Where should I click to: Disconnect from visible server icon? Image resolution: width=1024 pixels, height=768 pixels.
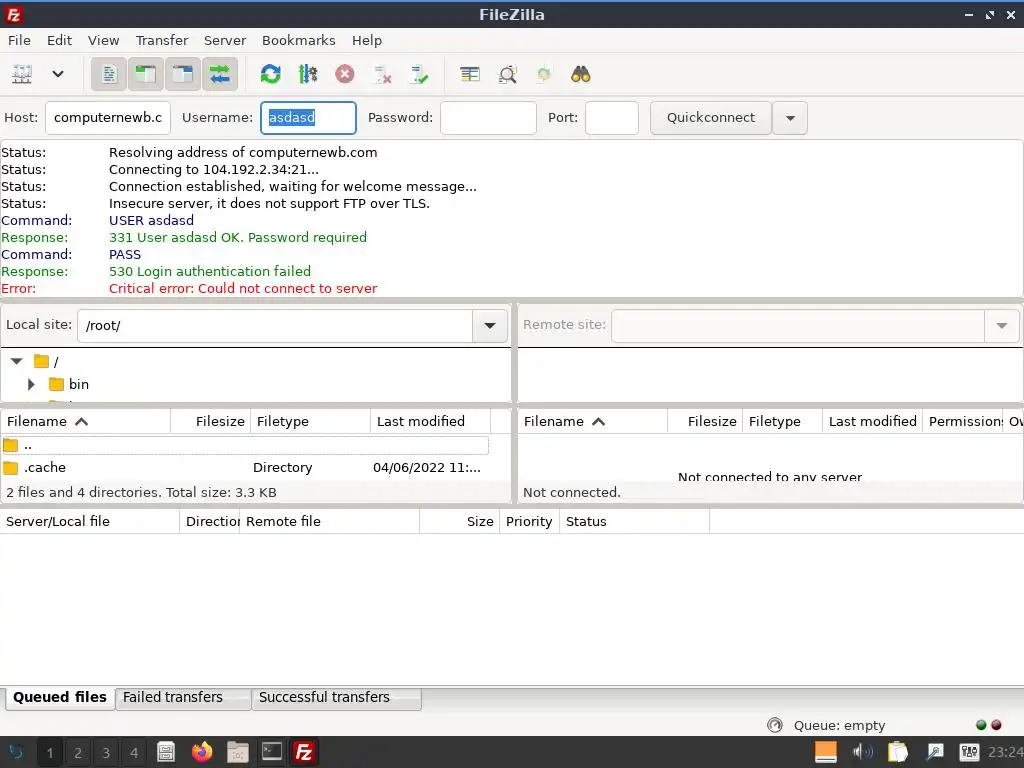click(382, 74)
